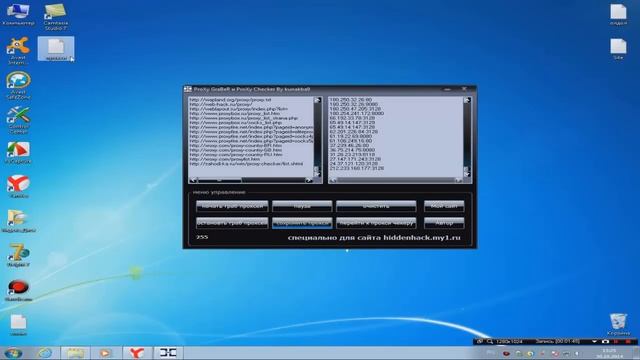
Task: Open Yandex browser from the taskbar
Action: click(137, 353)
